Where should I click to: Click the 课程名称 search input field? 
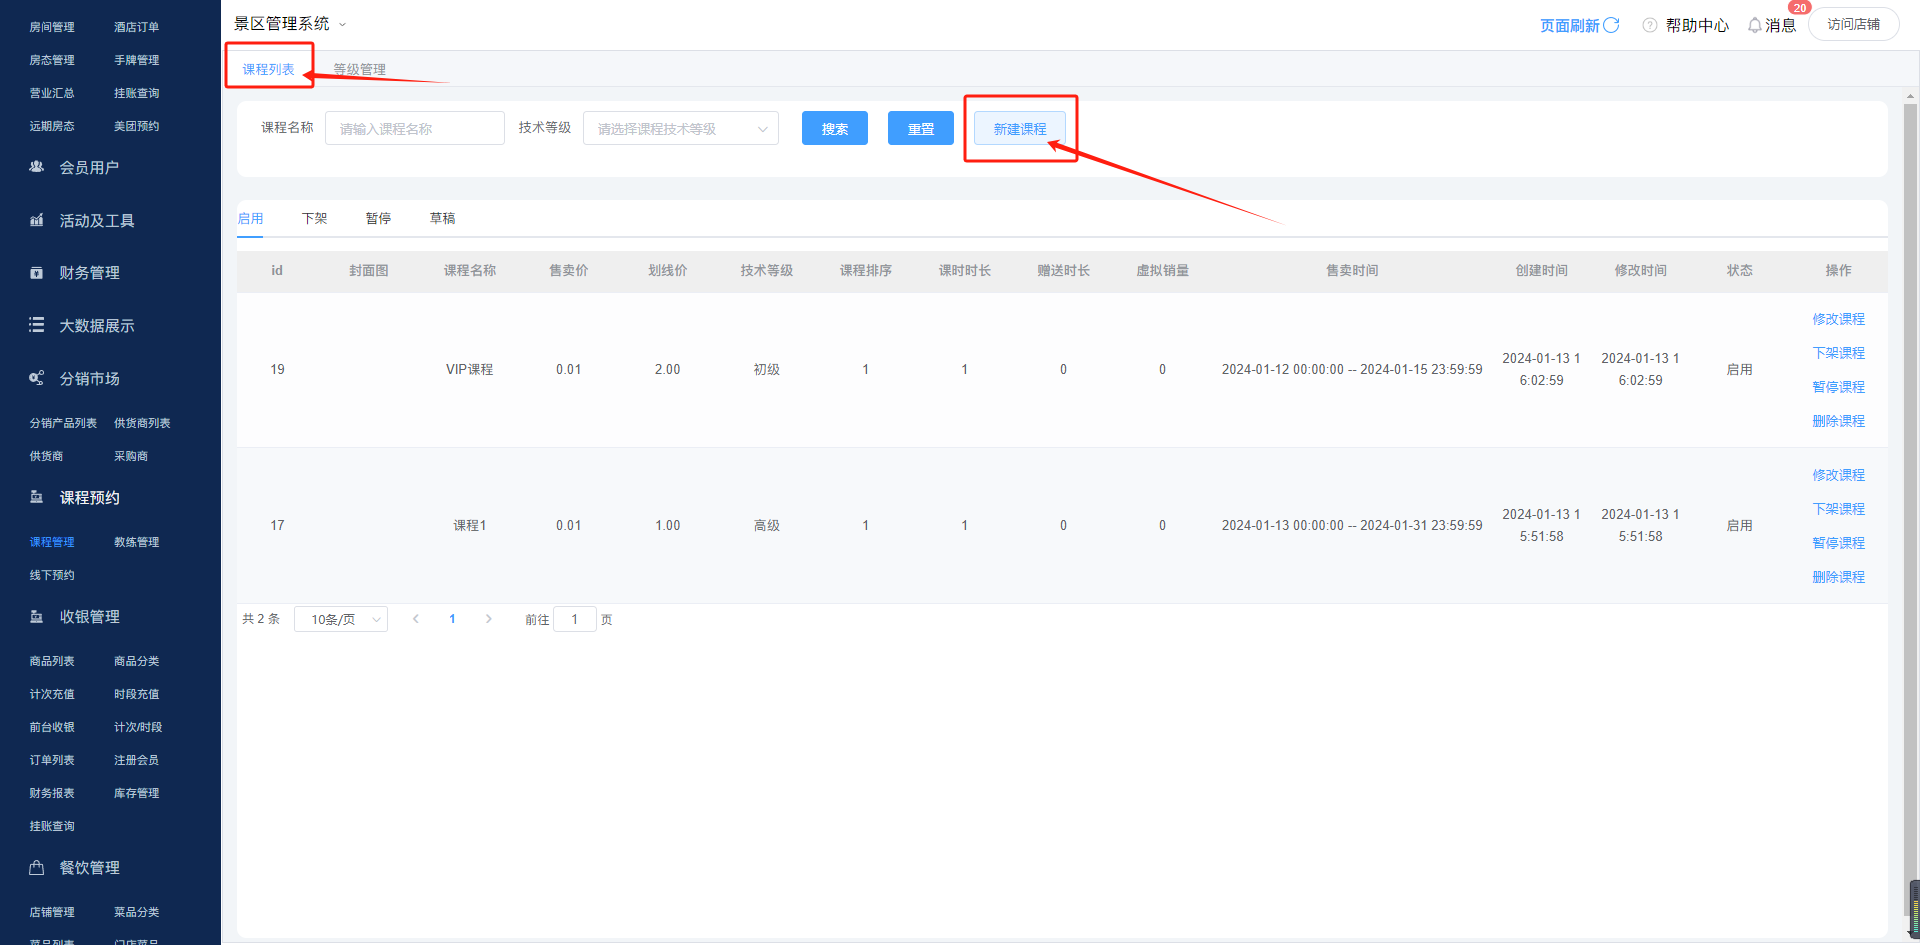pos(414,129)
